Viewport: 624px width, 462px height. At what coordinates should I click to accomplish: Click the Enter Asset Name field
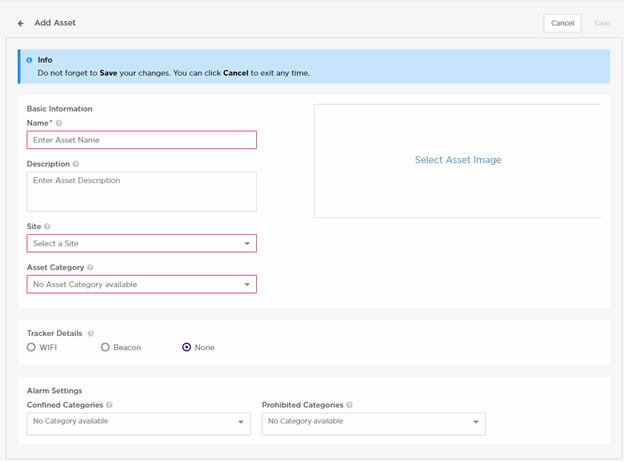[x=141, y=140]
